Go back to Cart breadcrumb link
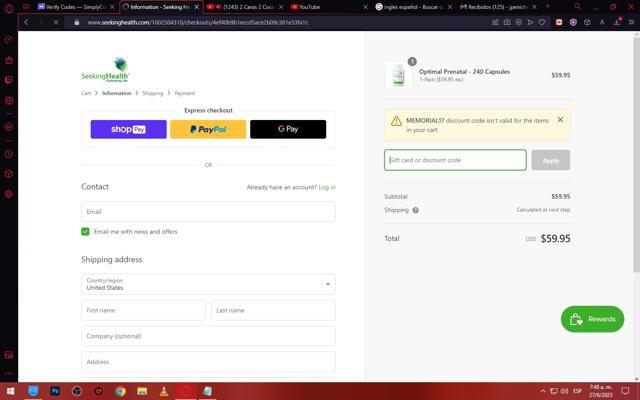 86,93
